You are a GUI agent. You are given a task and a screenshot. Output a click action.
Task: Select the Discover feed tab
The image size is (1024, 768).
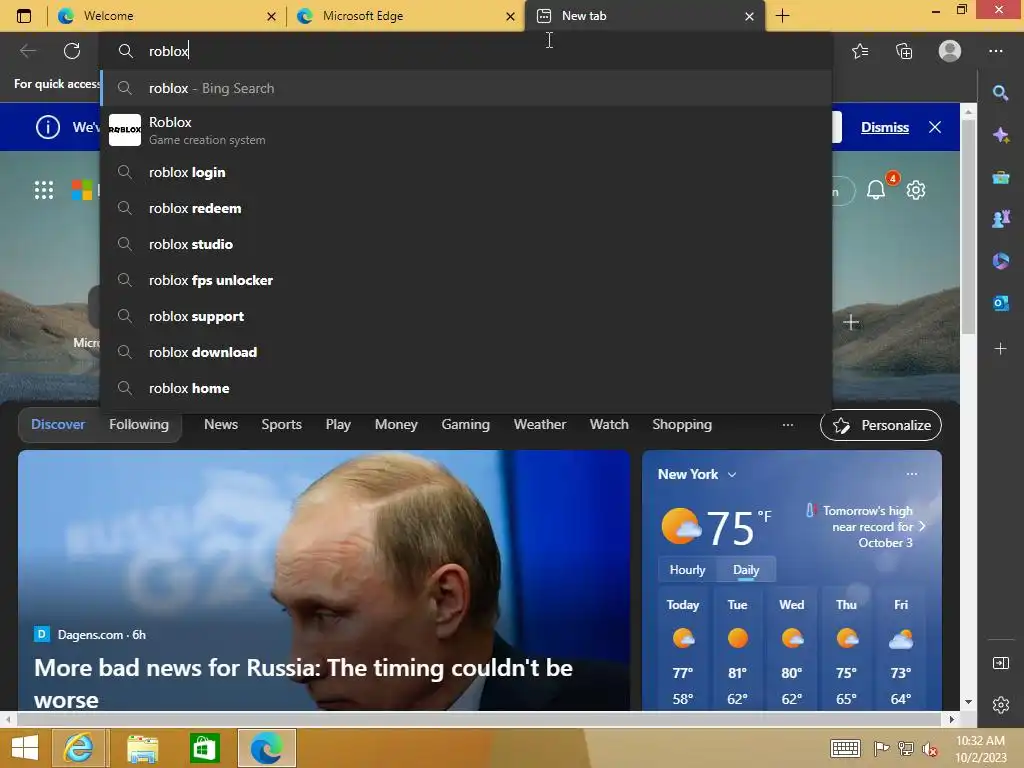58,424
